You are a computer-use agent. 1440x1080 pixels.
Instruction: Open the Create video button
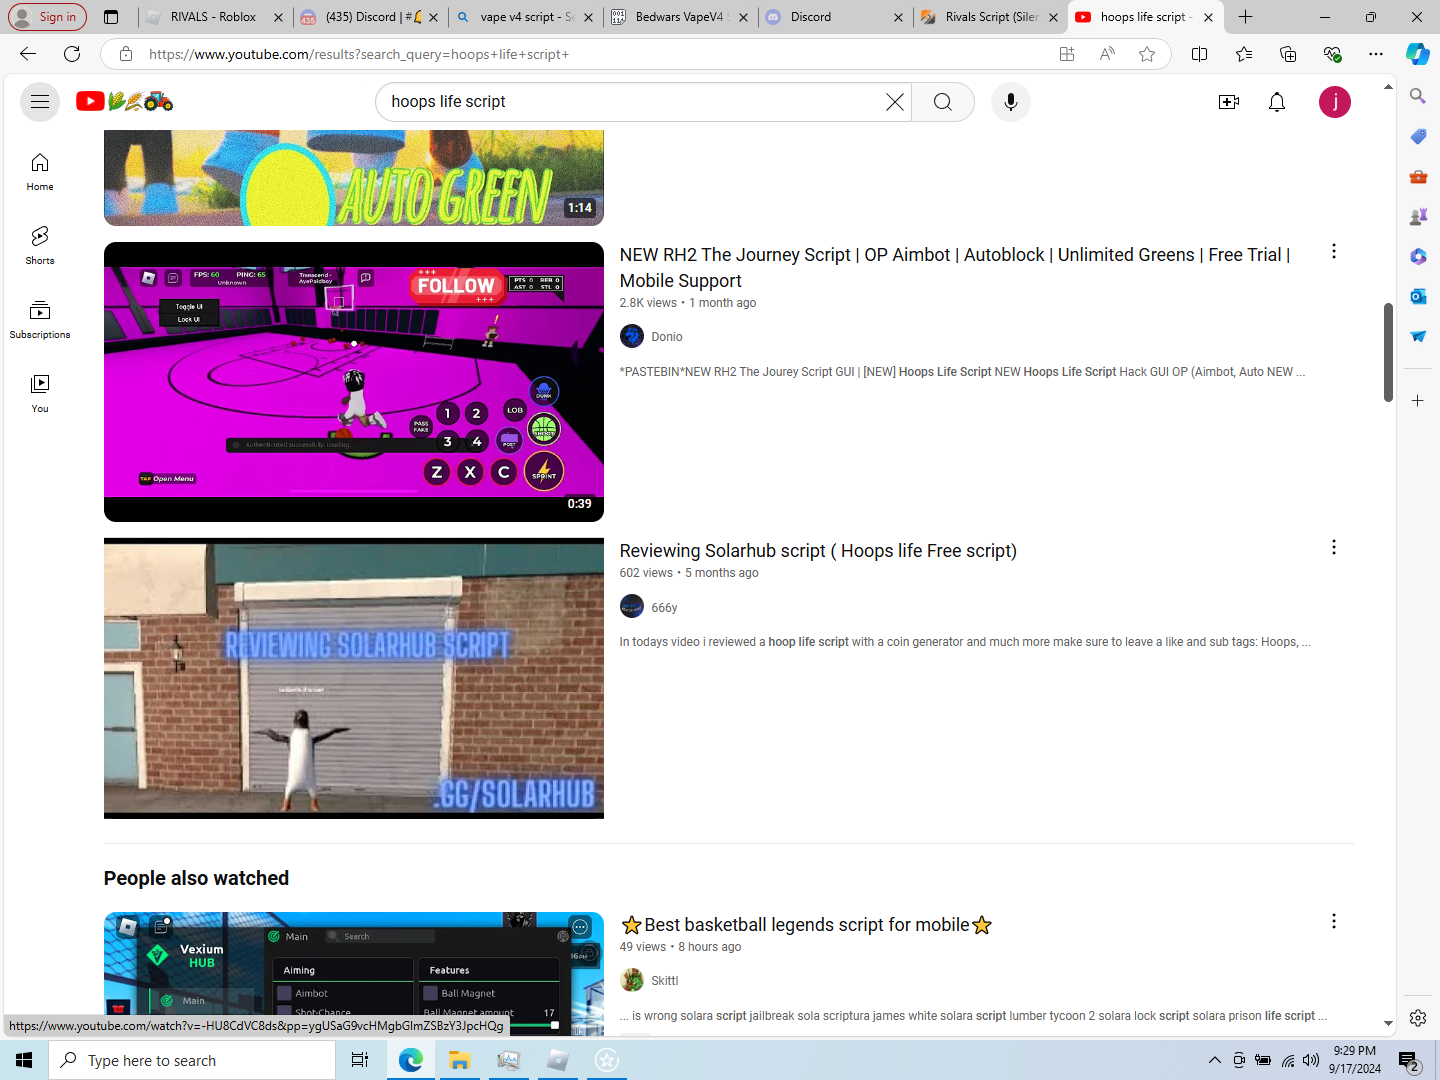(x=1229, y=102)
